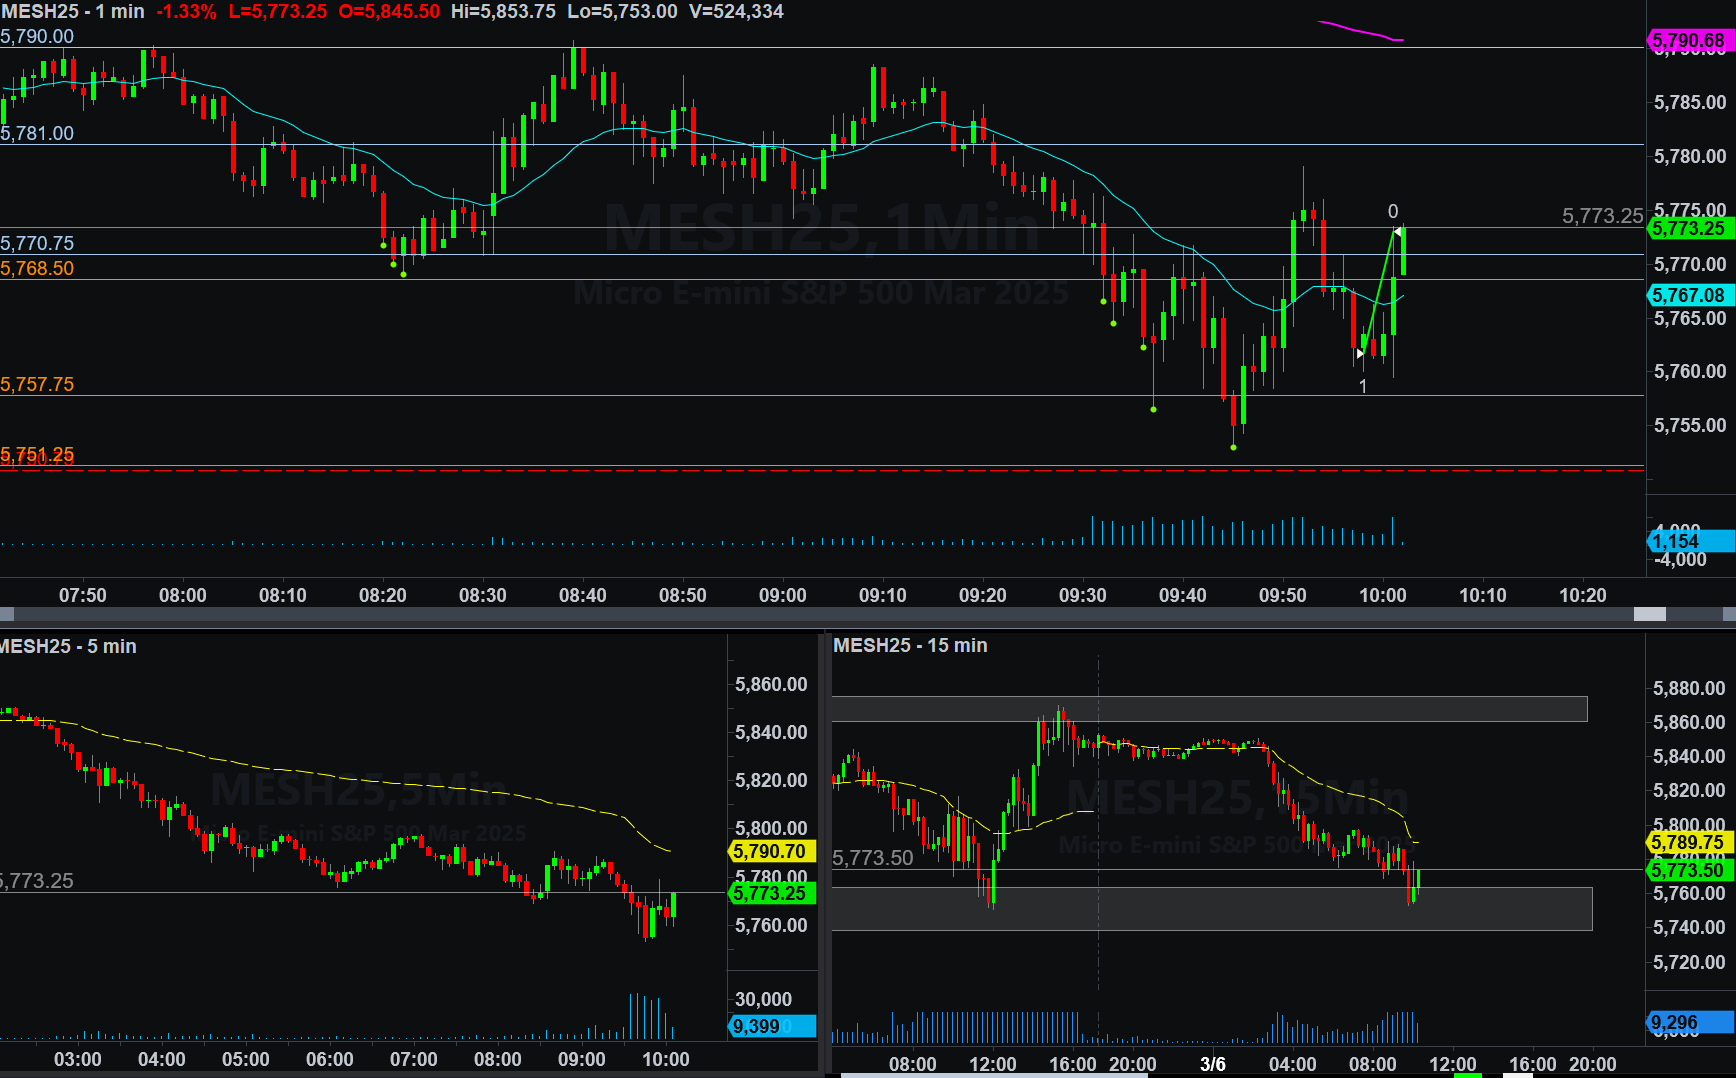Select the lower grey zone rectangle on 15 min chart

click(x=1212, y=909)
